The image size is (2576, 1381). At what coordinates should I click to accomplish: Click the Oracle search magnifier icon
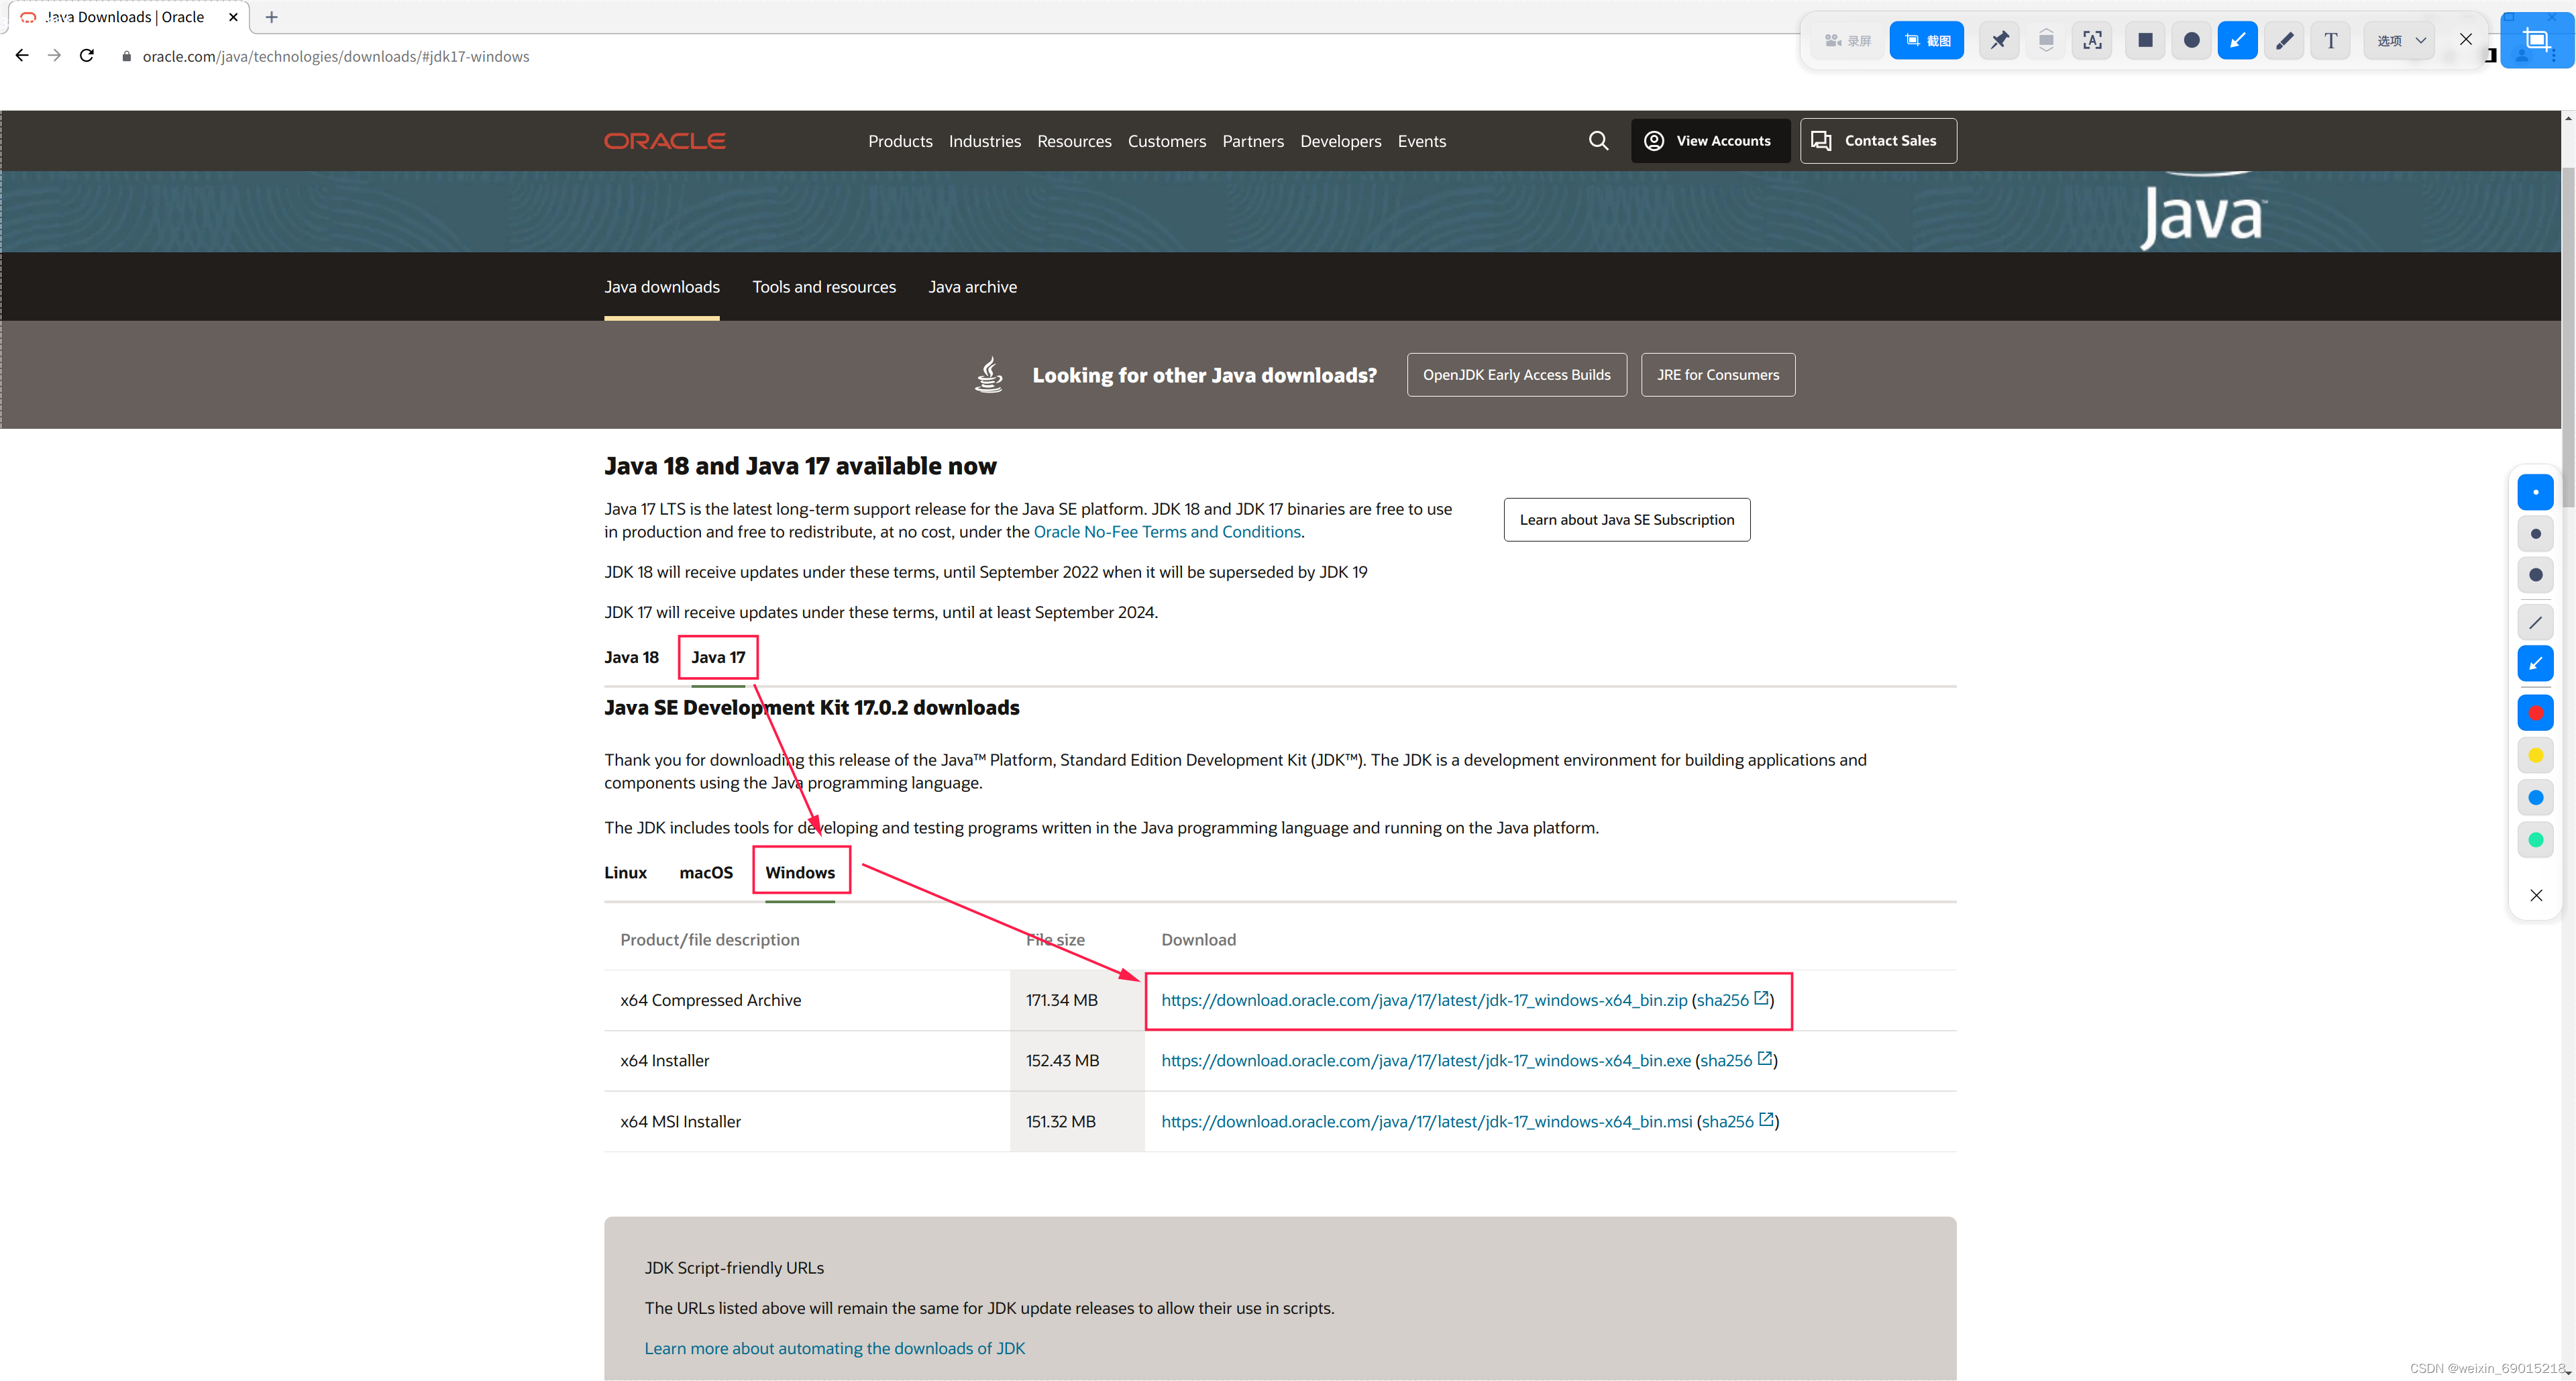click(1598, 141)
